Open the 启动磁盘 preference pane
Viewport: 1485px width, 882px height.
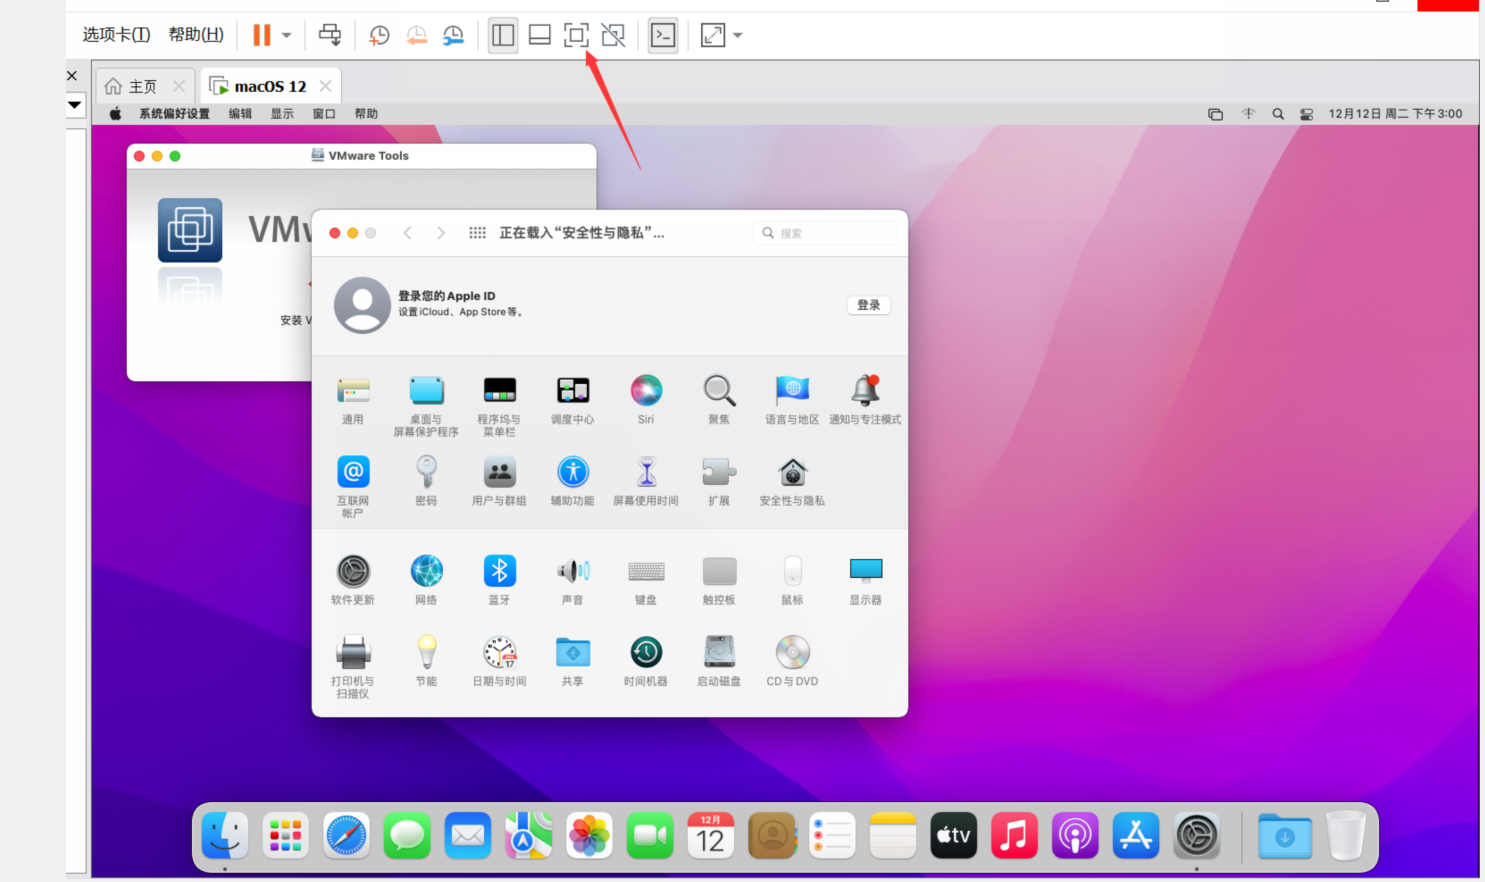click(719, 661)
